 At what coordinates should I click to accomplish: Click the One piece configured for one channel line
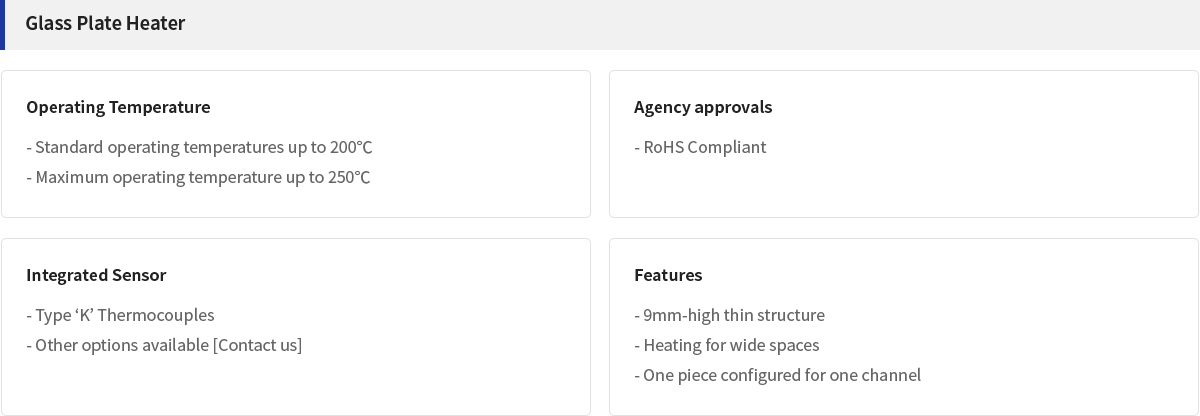[x=777, y=375]
